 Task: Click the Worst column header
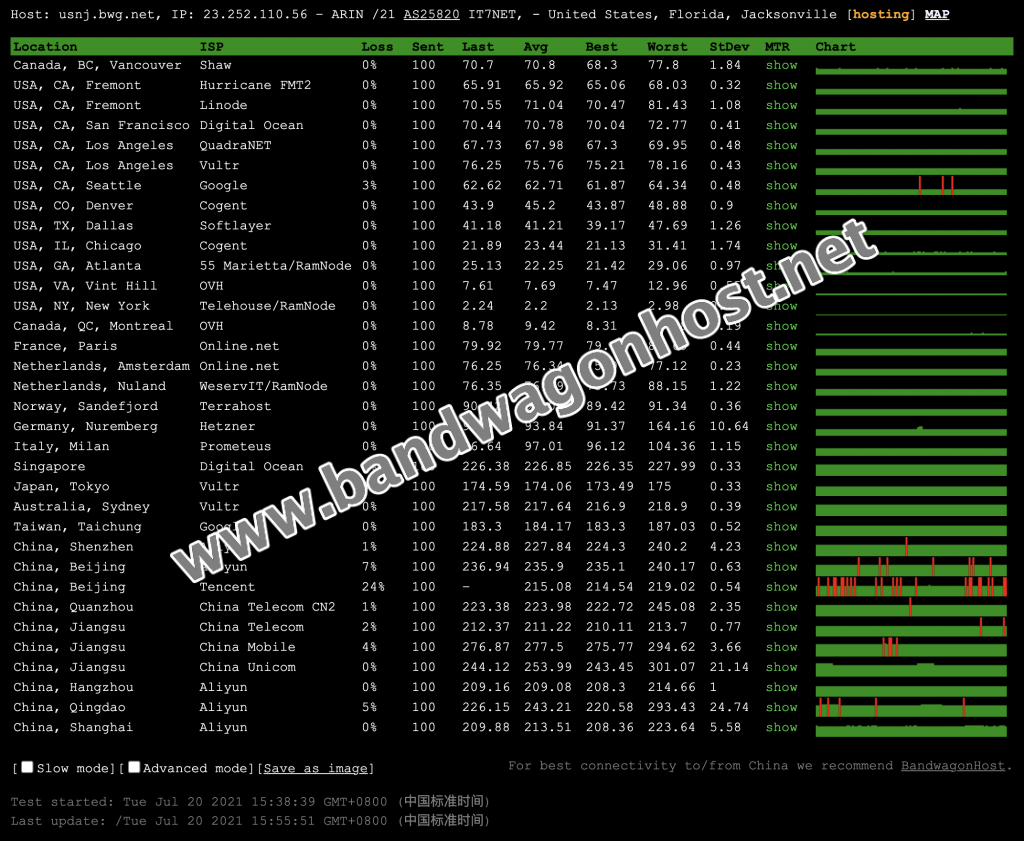pos(667,47)
